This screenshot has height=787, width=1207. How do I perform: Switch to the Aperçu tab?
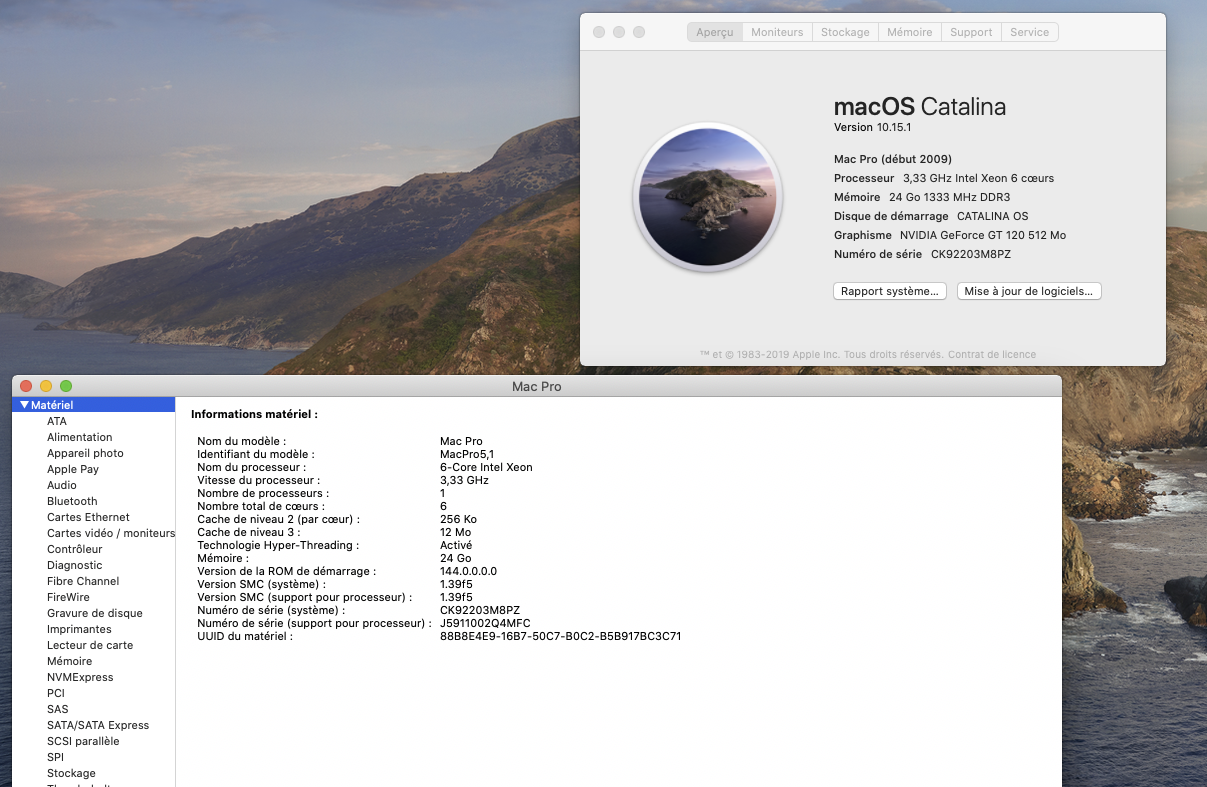click(x=715, y=32)
